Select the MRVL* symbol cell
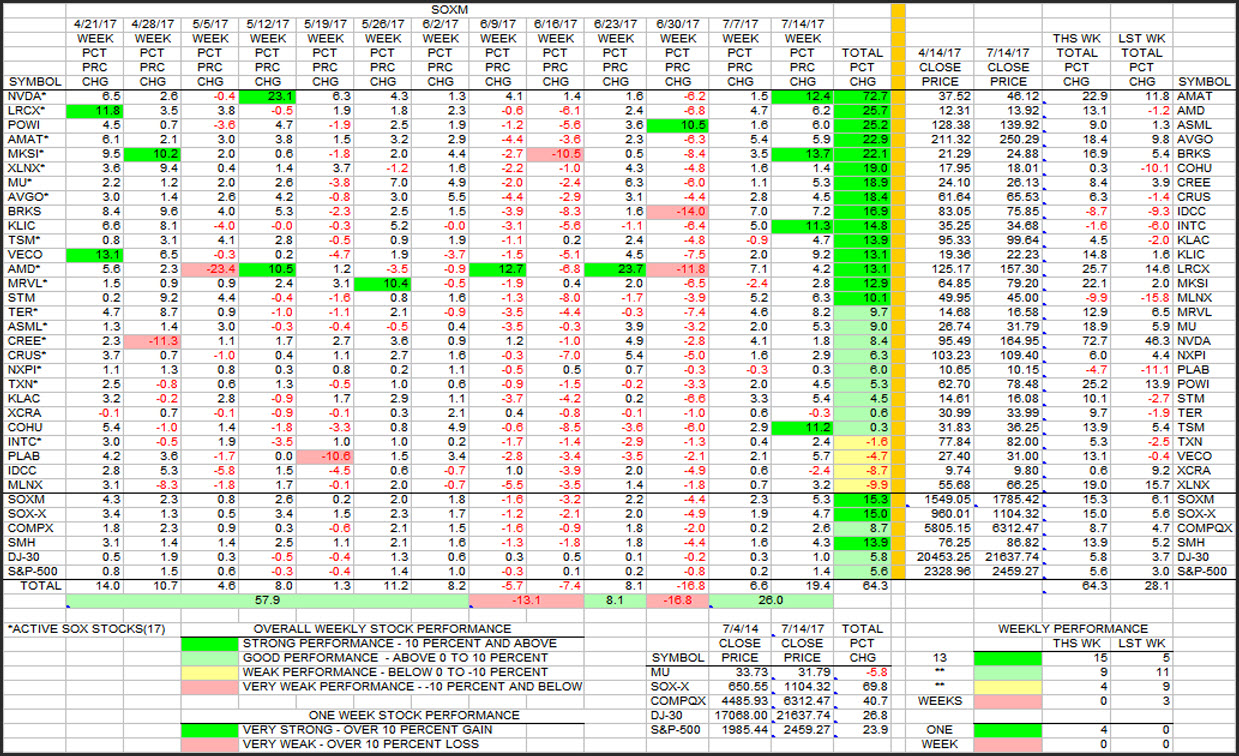The image size is (1239, 756). tap(35, 285)
